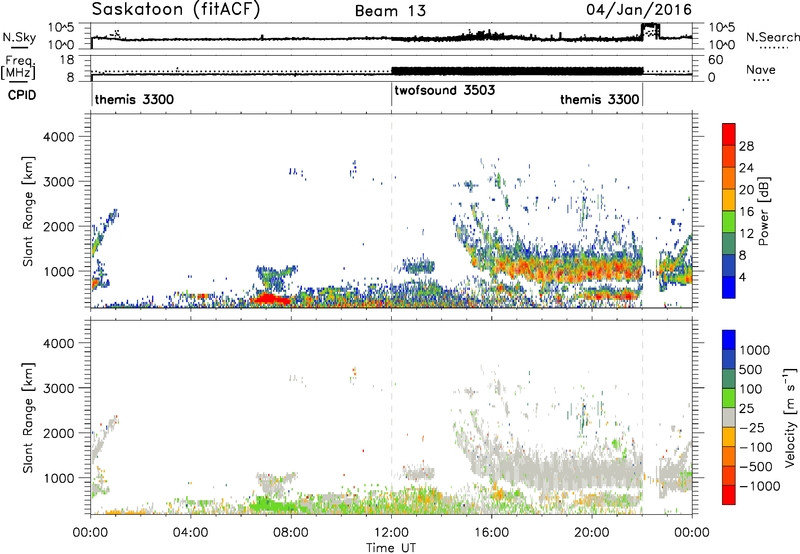Click the Velocity colorbar title text
800x554 pixels.
[790, 417]
